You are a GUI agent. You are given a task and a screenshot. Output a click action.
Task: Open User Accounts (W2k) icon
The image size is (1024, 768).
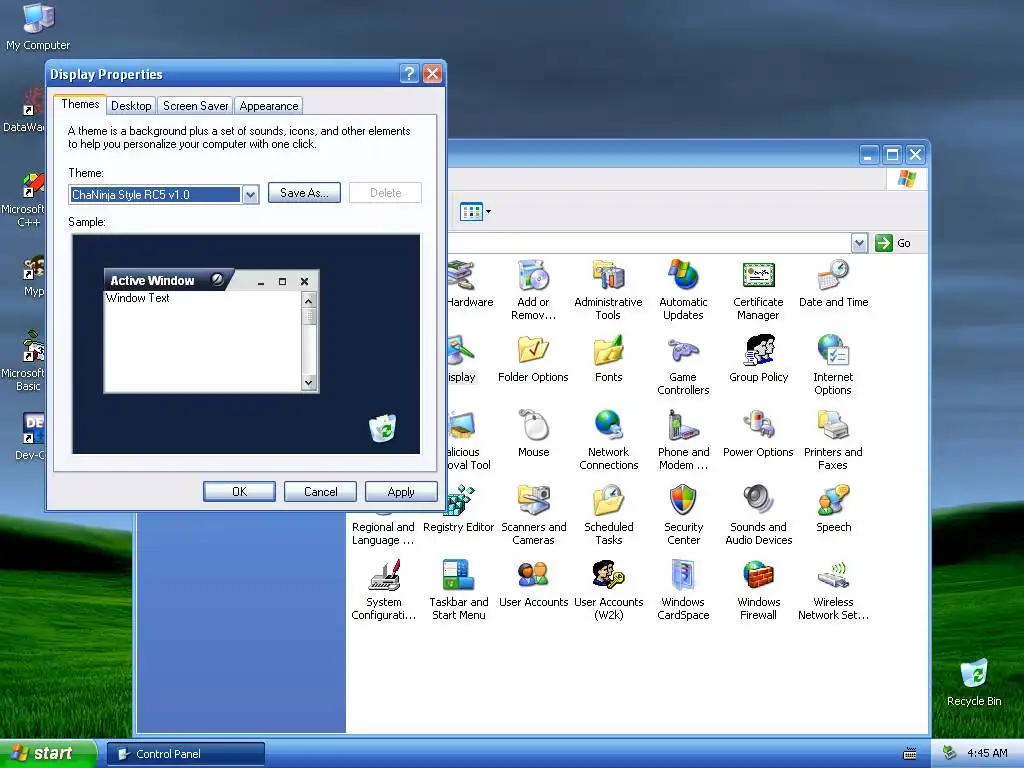click(x=608, y=576)
